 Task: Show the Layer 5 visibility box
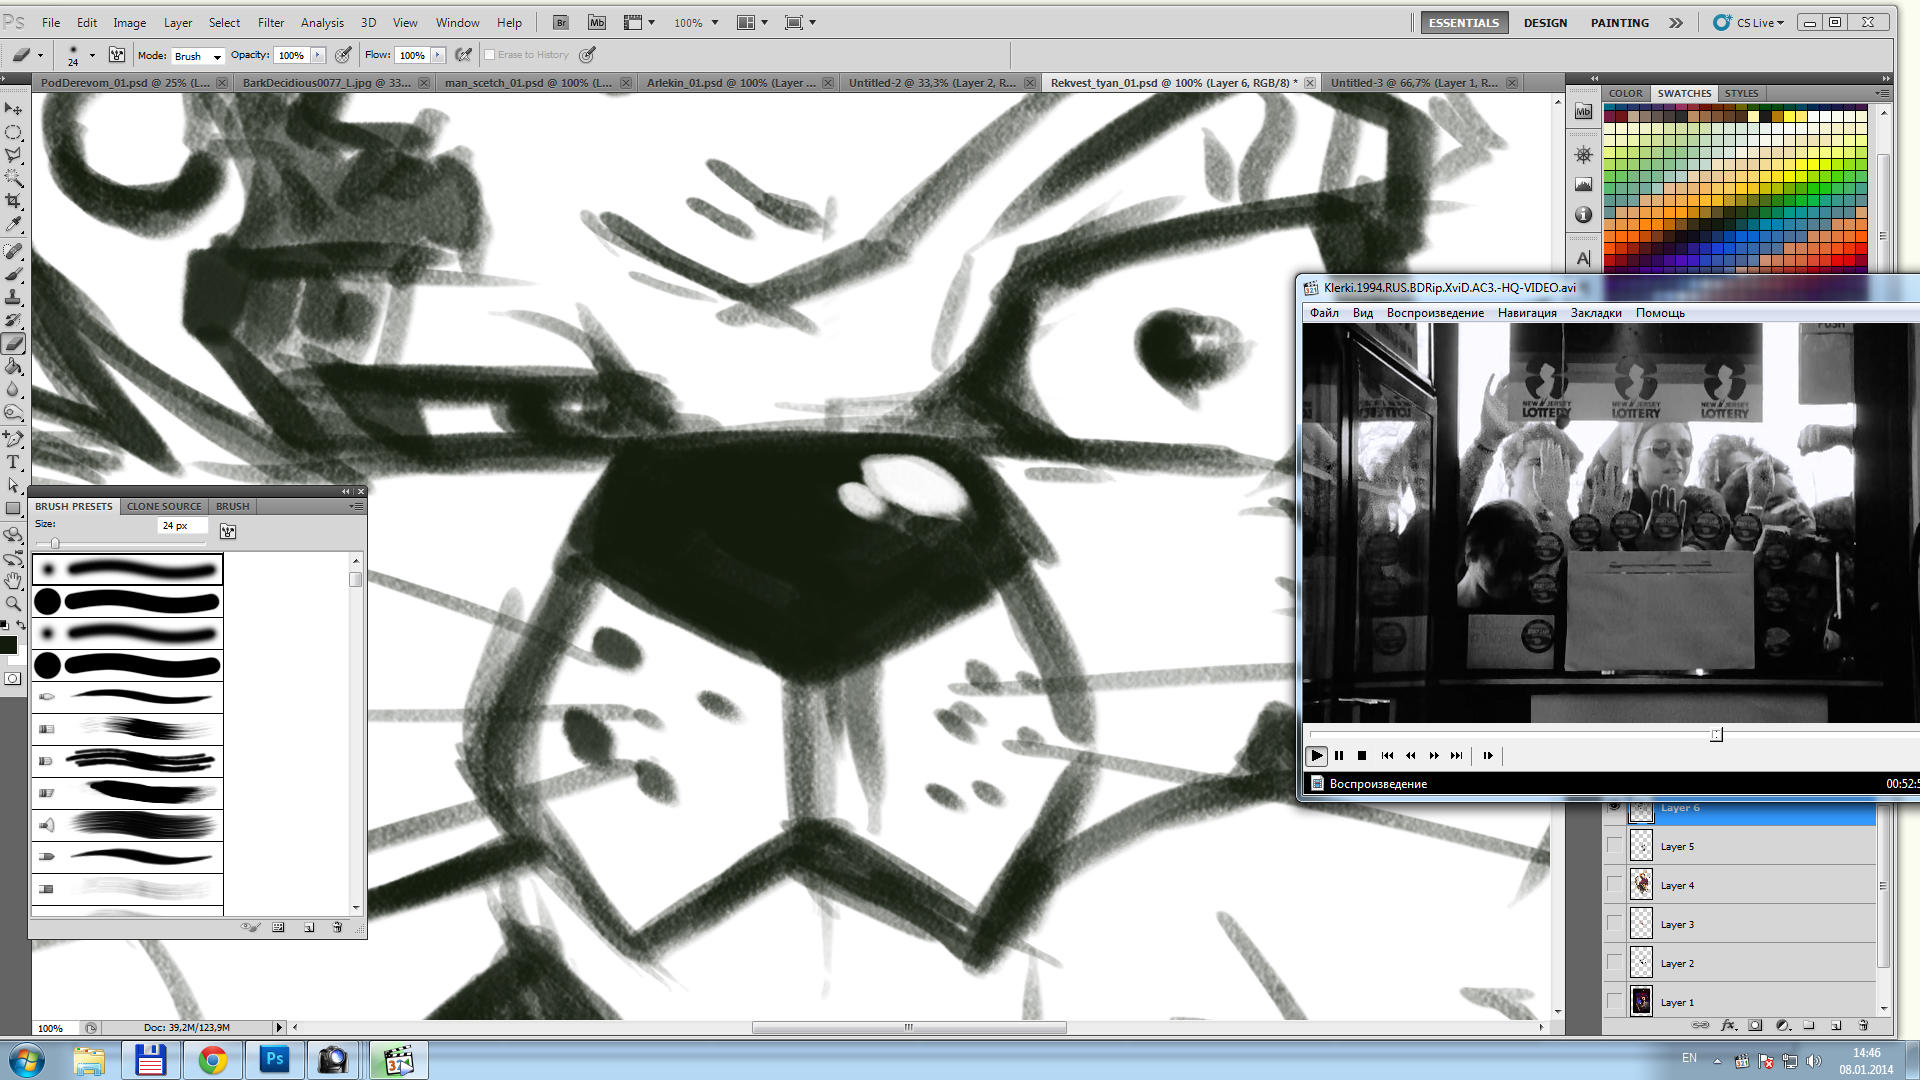click(x=1613, y=846)
